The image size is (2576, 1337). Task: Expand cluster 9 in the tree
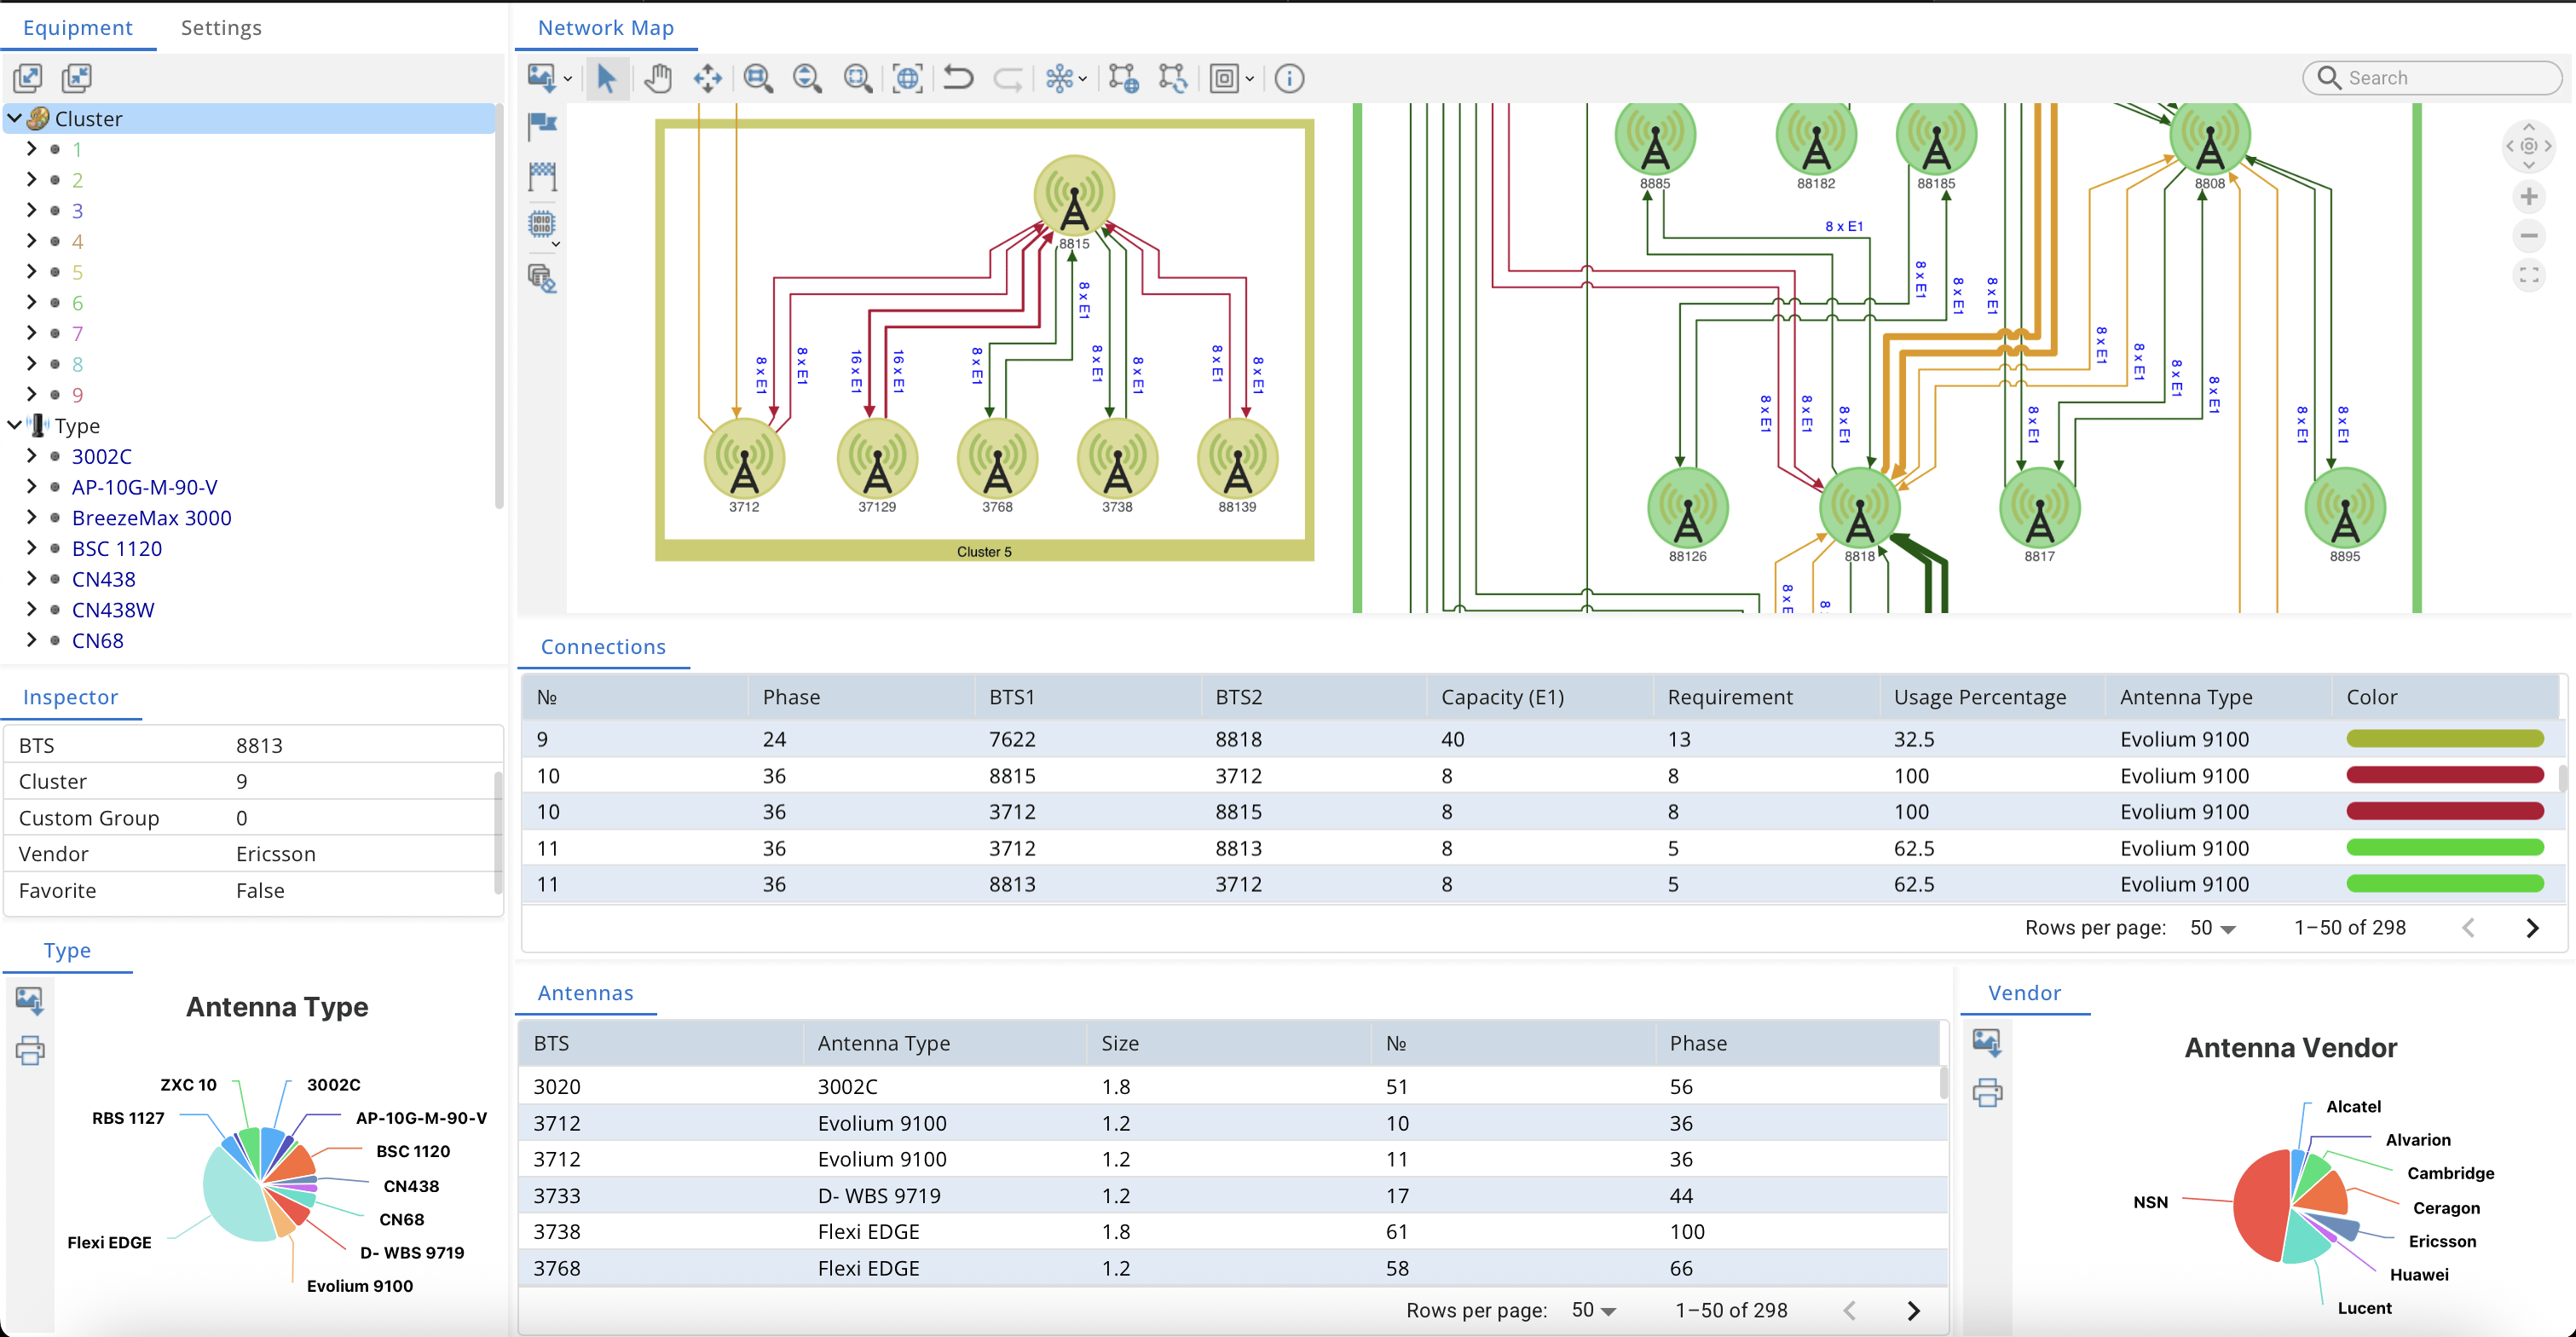coord(31,394)
